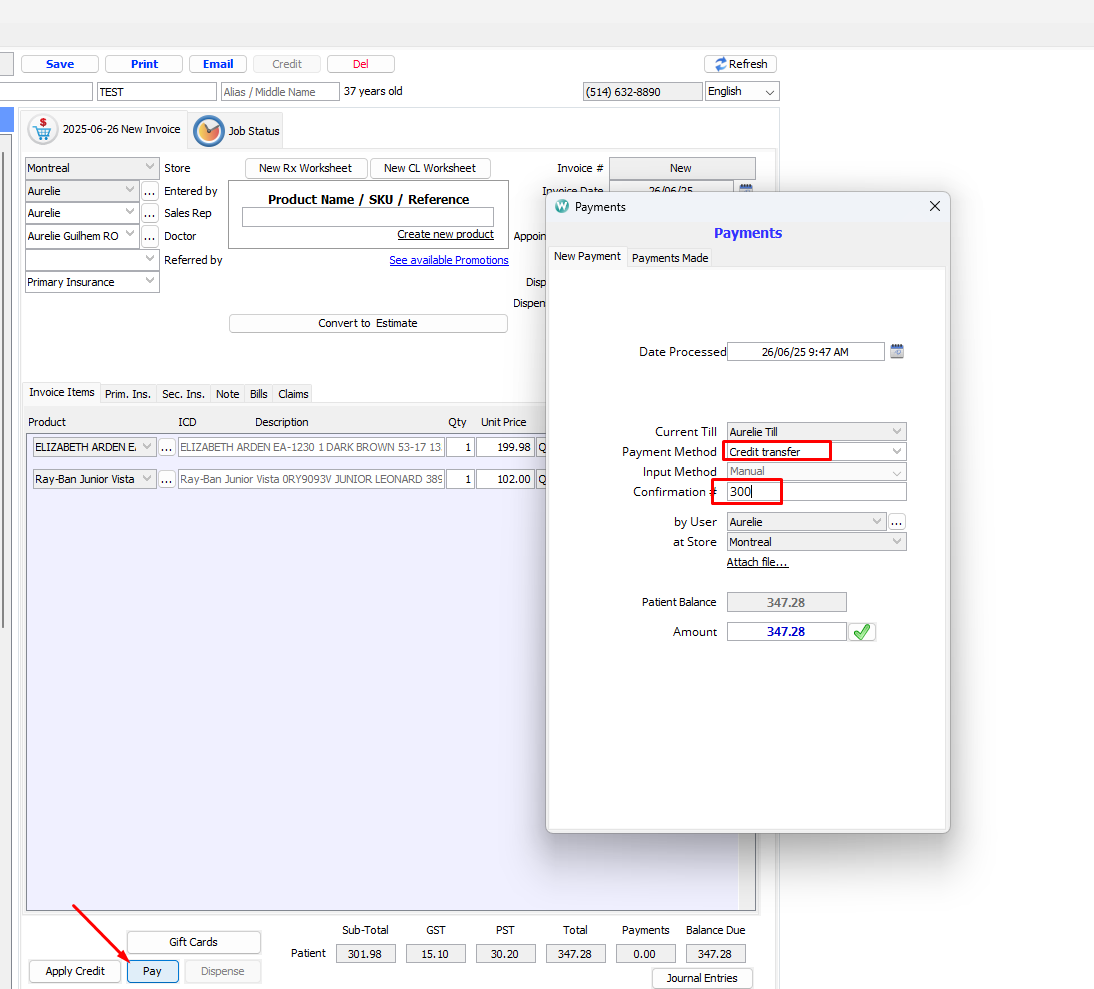This screenshot has width=1094, height=989.
Task: Click the Print button
Action: 144,64
